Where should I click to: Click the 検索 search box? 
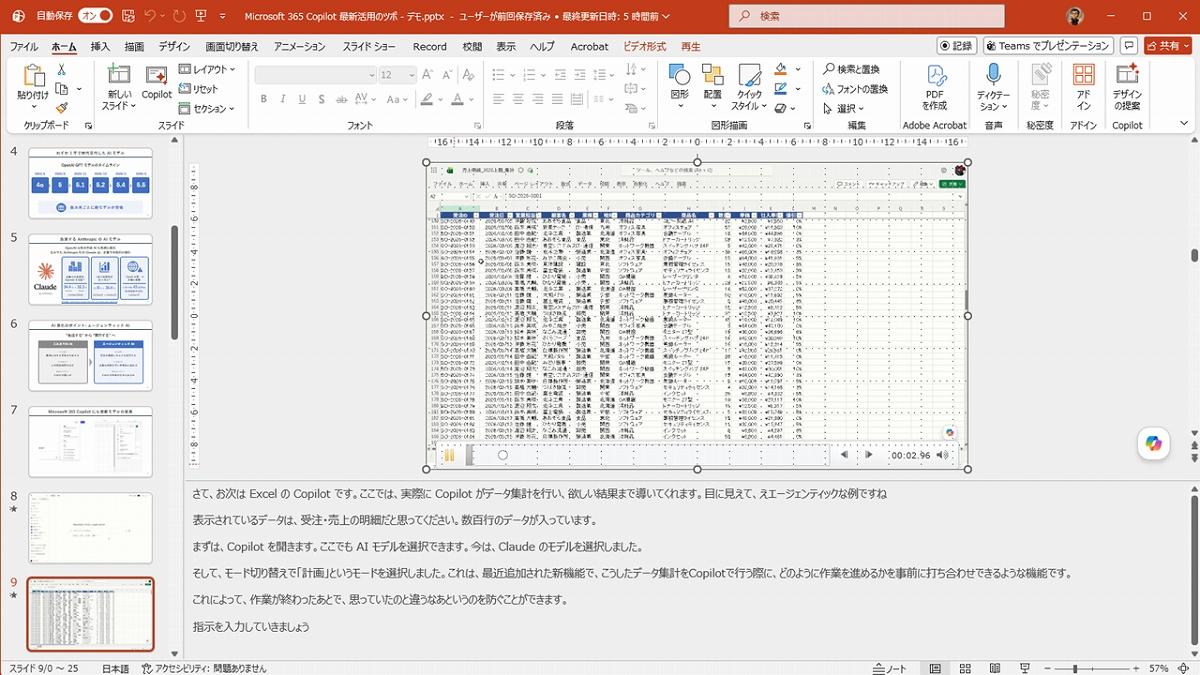point(866,16)
